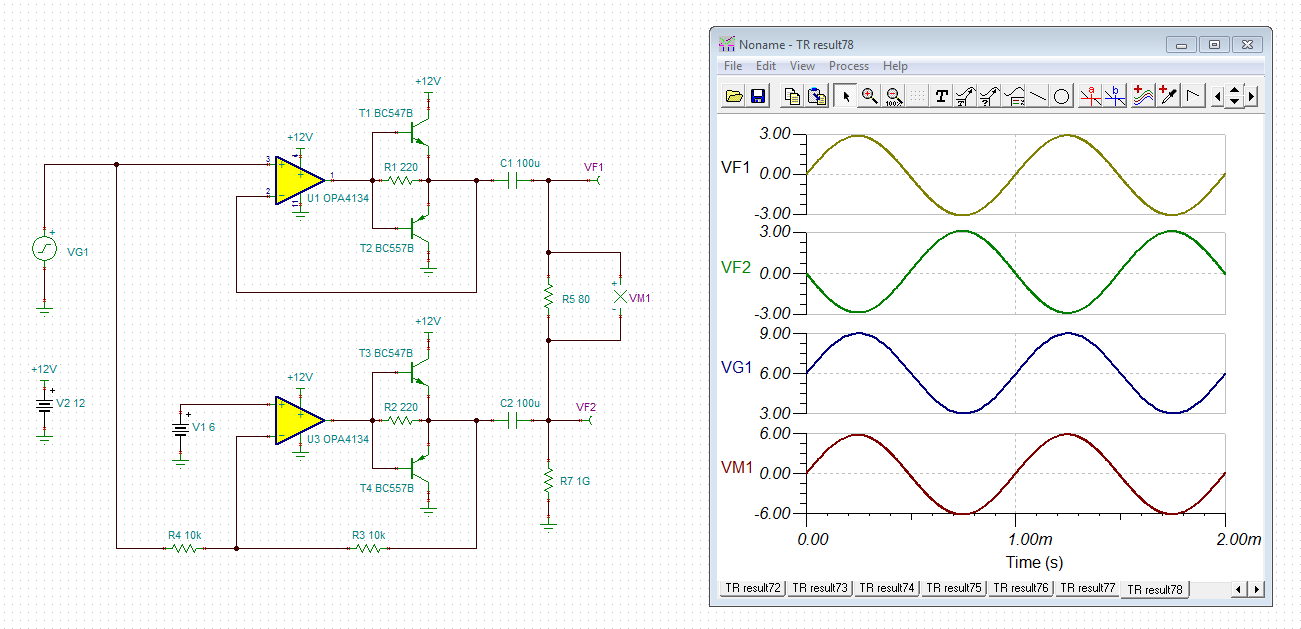The width and height of the screenshot is (1301, 629).
Task: Select resistor R3 10k
Action: [x=369, y=548]
